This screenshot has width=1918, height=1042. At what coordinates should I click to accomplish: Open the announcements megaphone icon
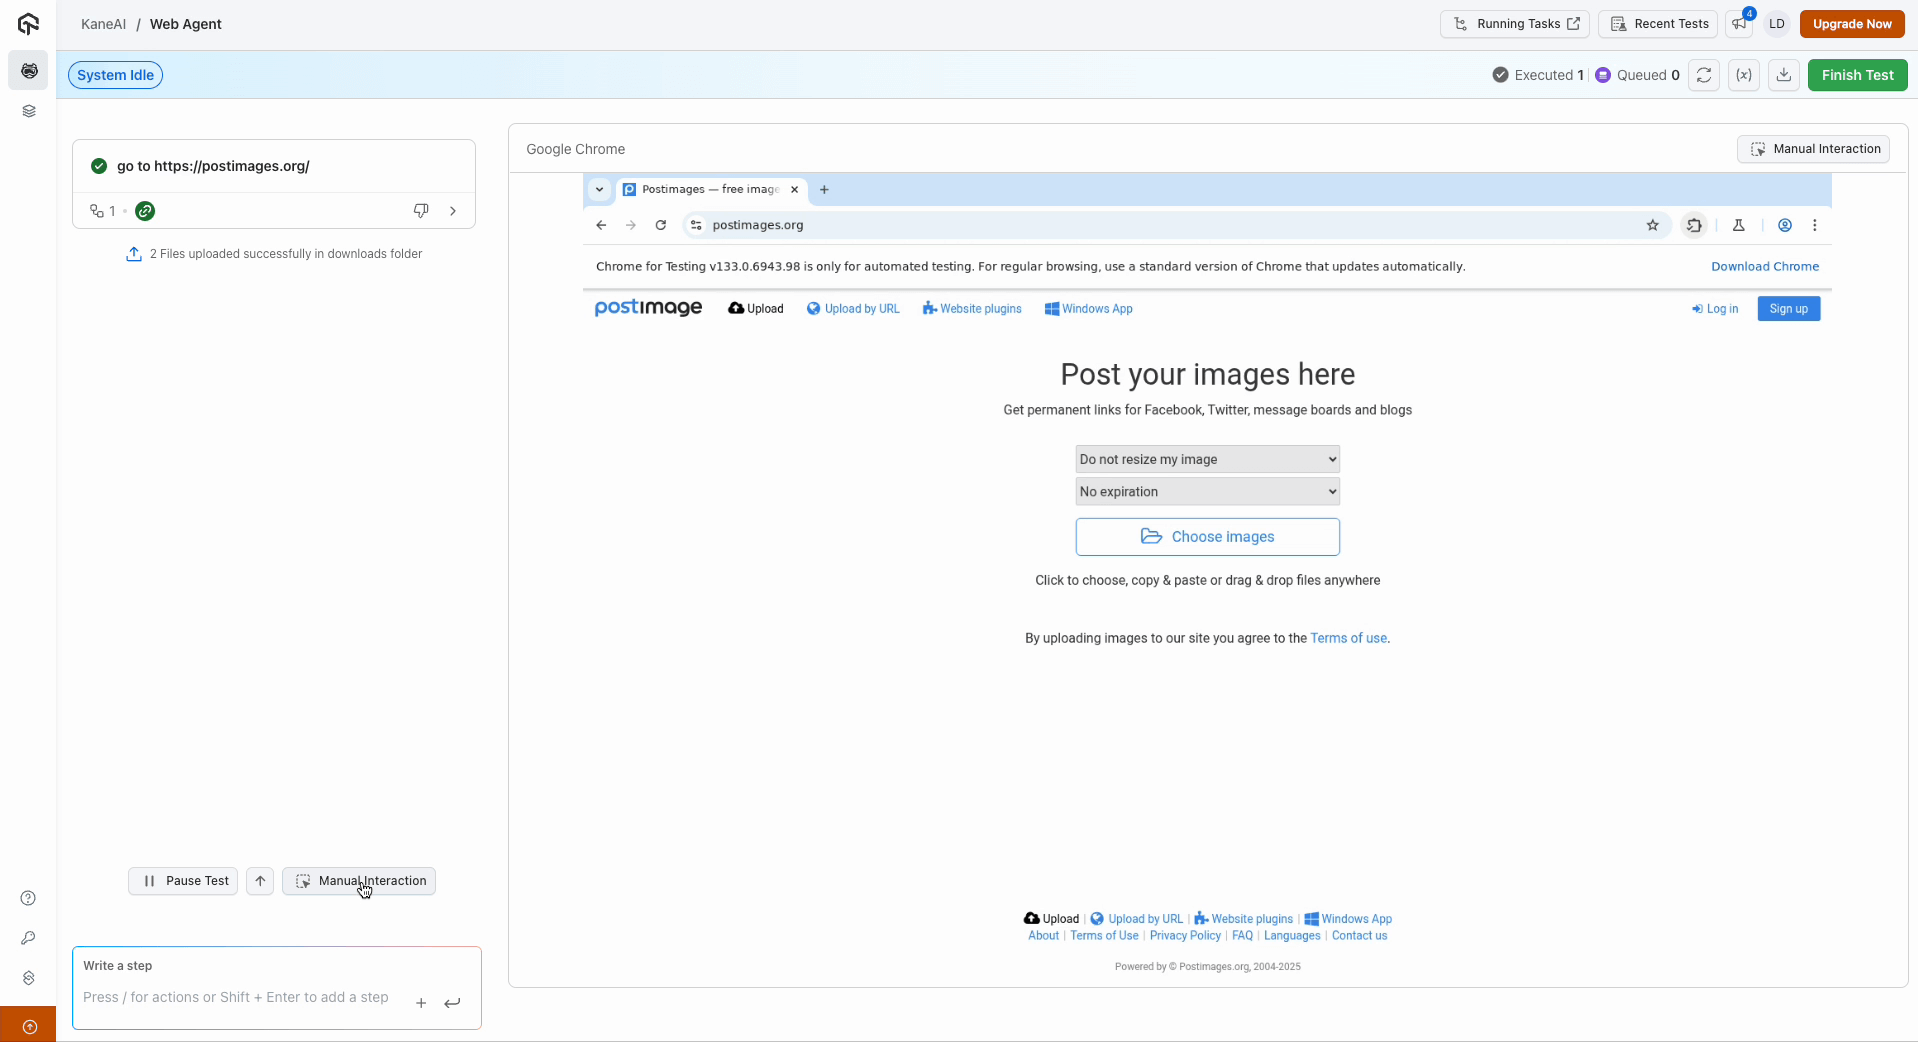1740,24
